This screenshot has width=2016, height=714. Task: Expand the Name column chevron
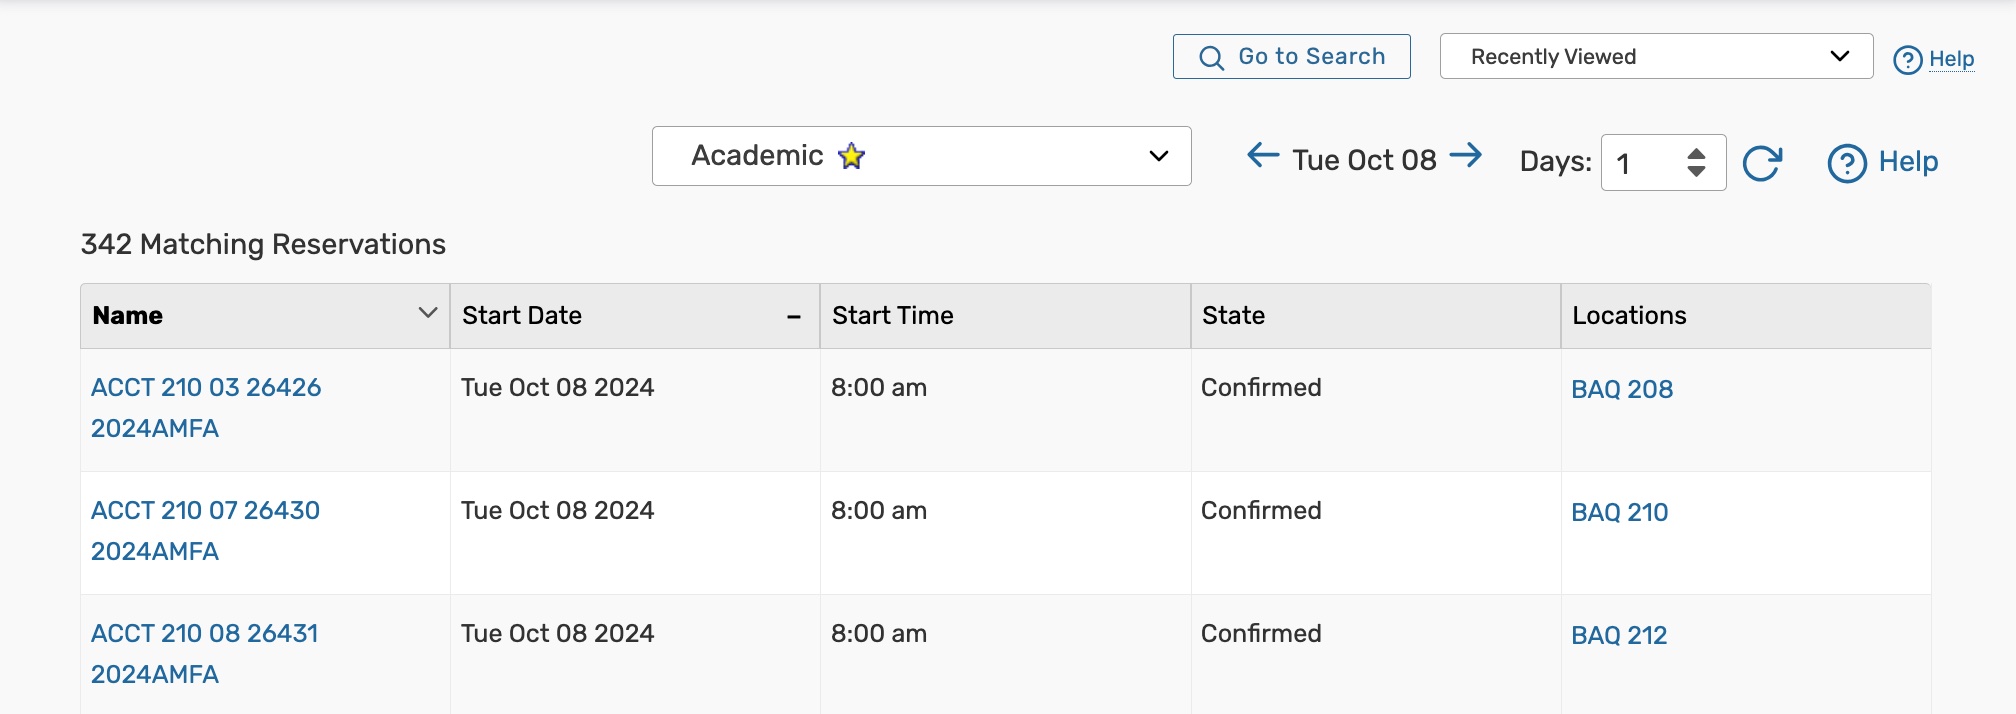428,313
